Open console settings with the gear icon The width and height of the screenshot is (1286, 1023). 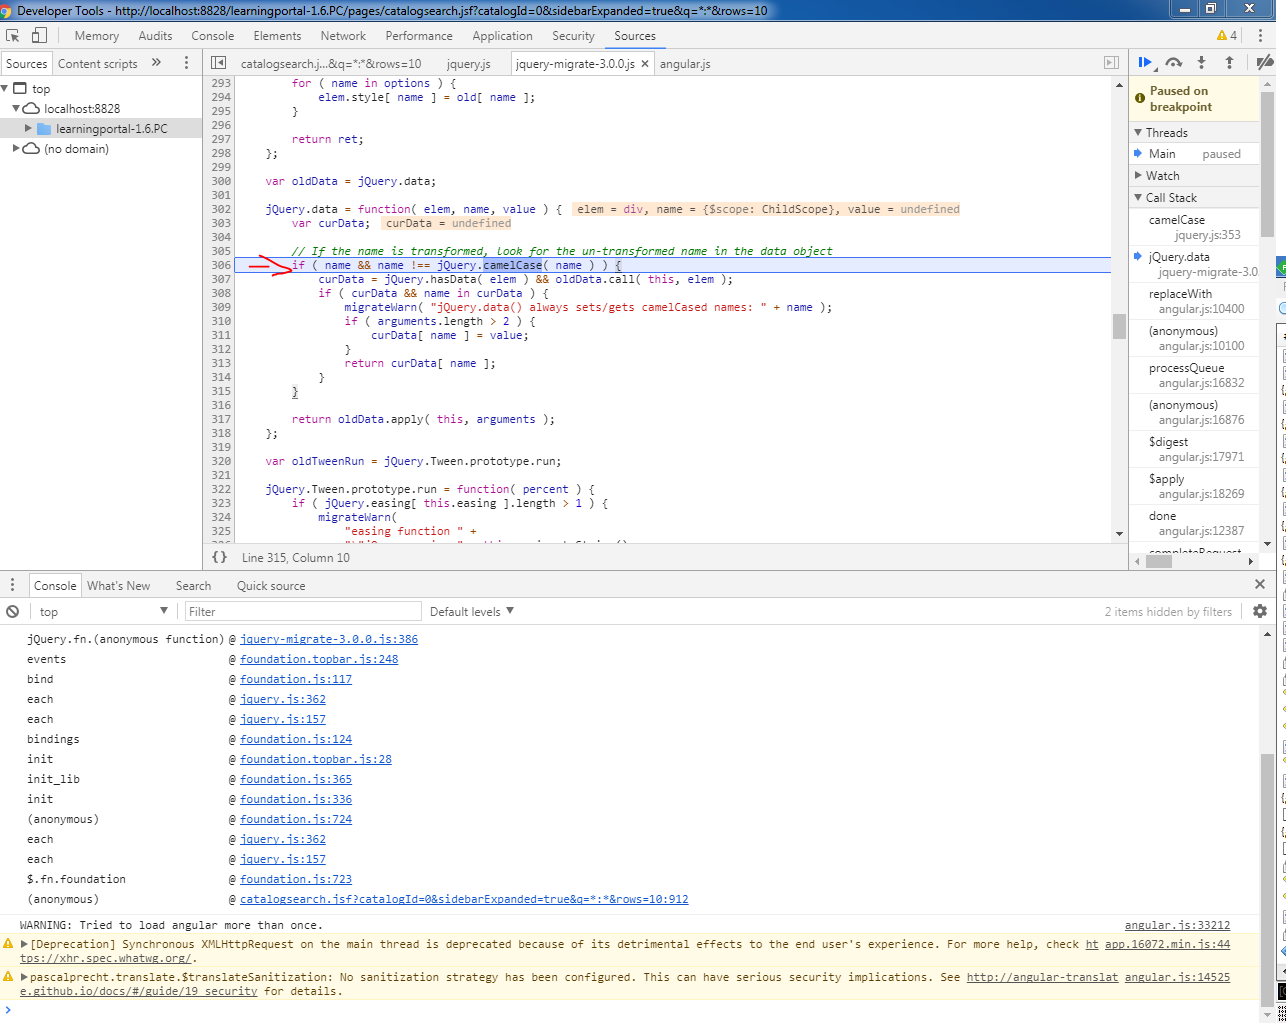tap(1259, 611)
